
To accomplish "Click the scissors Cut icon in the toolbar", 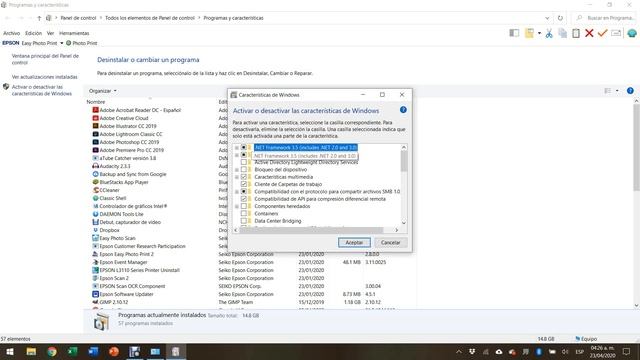I will tap(549, 33).
